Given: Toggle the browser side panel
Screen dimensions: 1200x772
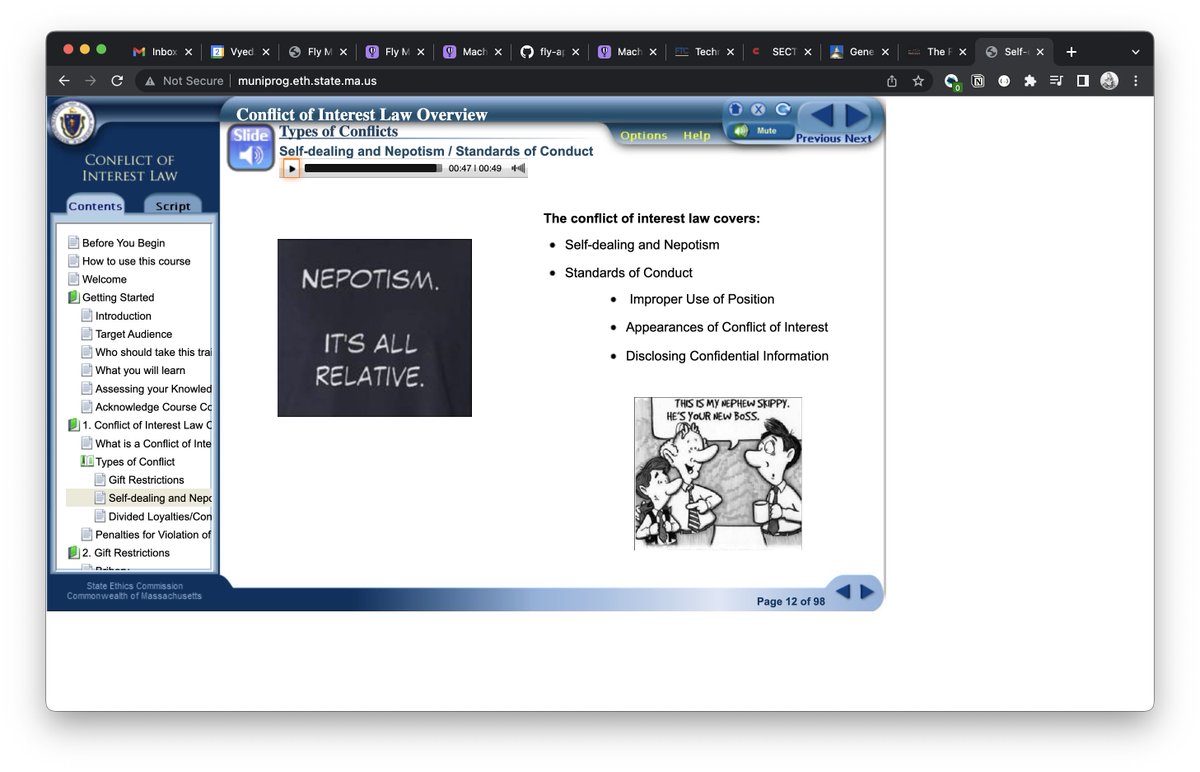Looking at the screenshot, I should (x=1082, y=81).
